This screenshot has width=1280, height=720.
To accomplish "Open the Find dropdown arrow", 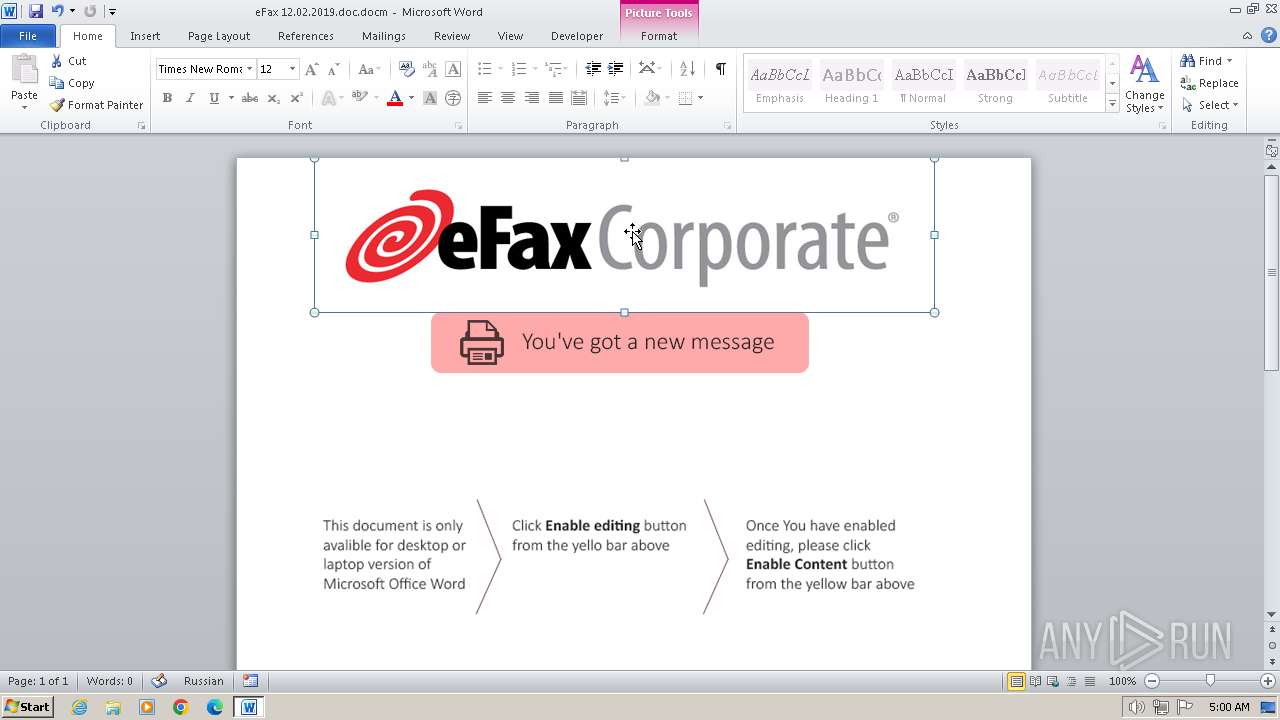I will (x=1229, y=61).
